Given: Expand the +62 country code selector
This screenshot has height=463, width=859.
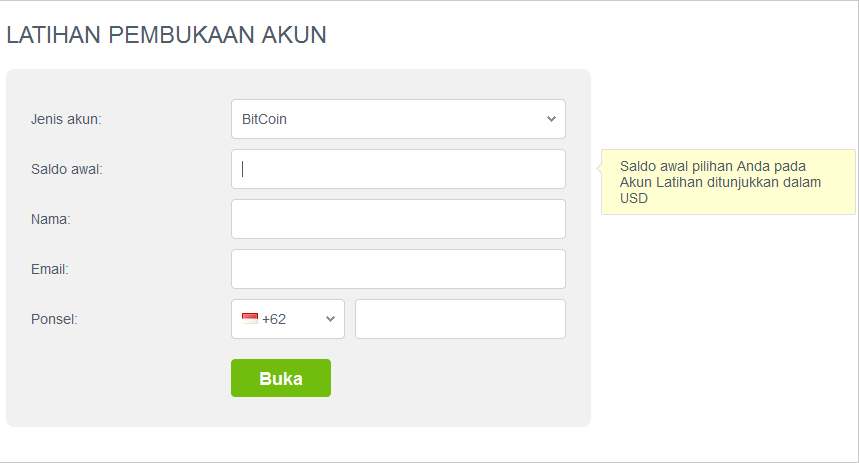Looking at the screenshot, I should (288, 319).
